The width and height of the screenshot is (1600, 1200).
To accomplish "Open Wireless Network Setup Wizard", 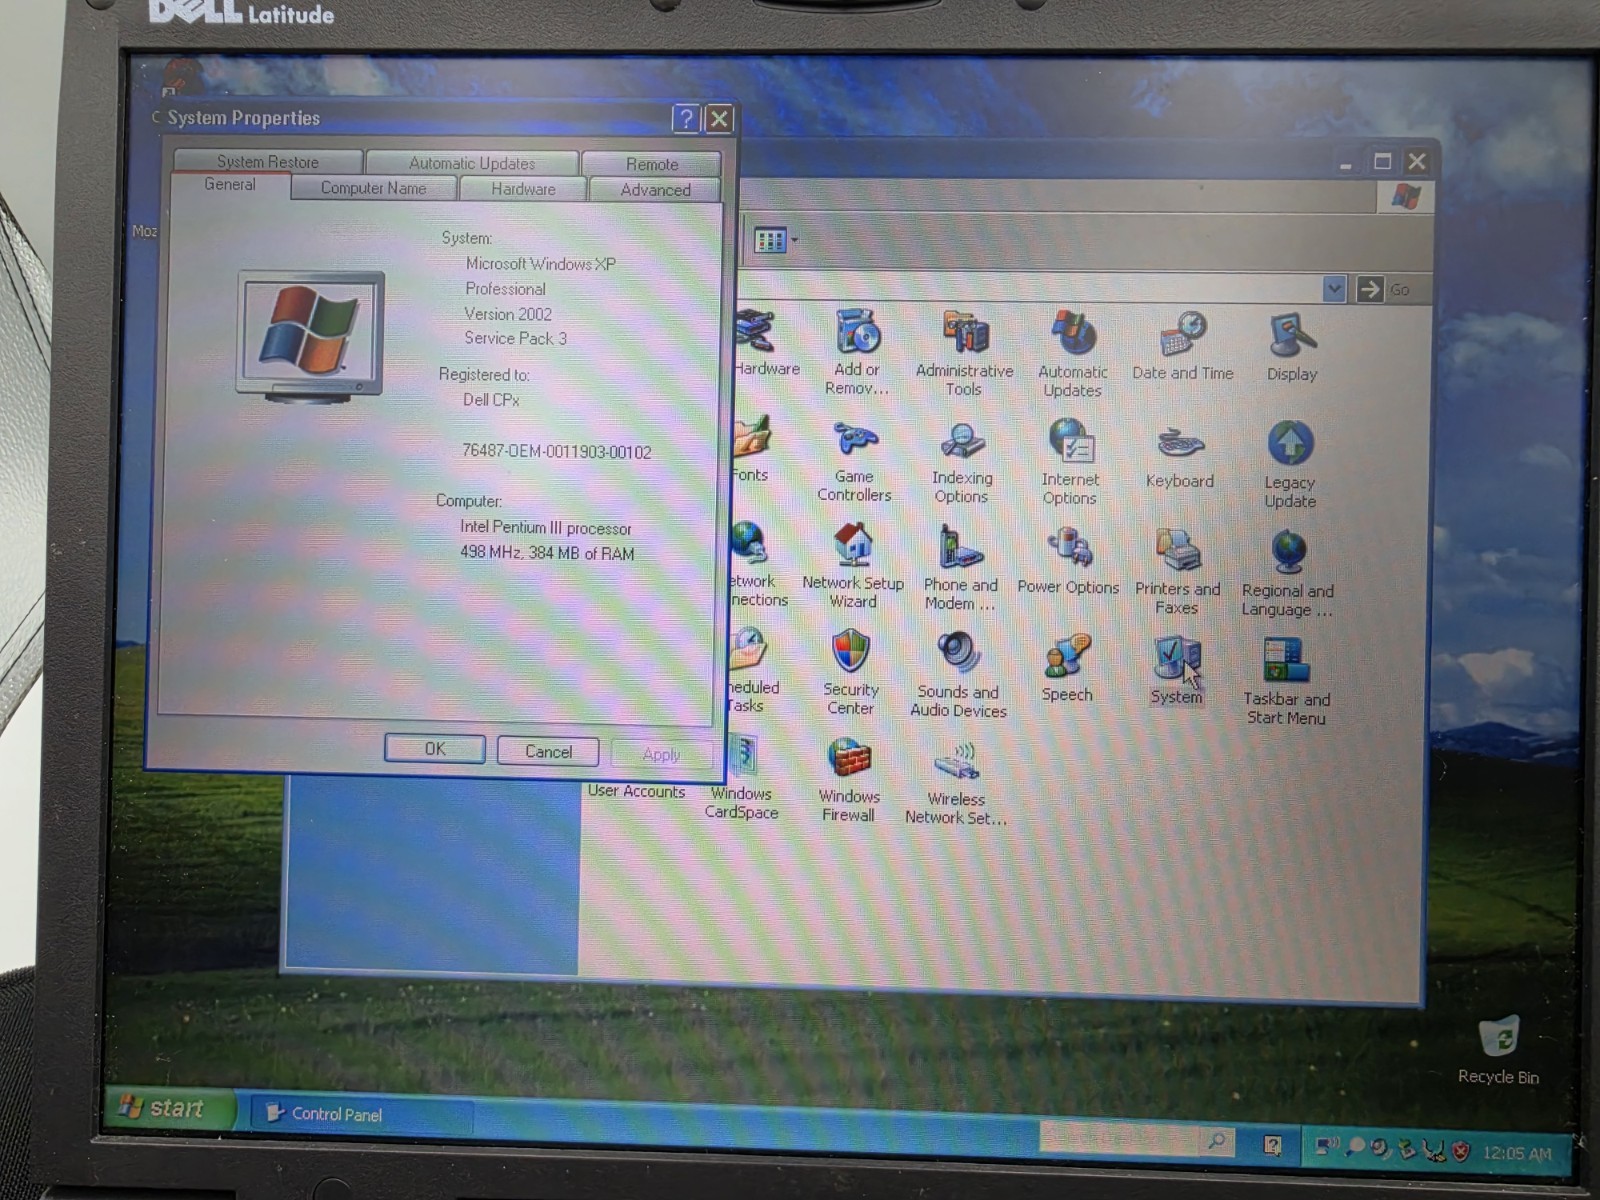I will 956,783.
